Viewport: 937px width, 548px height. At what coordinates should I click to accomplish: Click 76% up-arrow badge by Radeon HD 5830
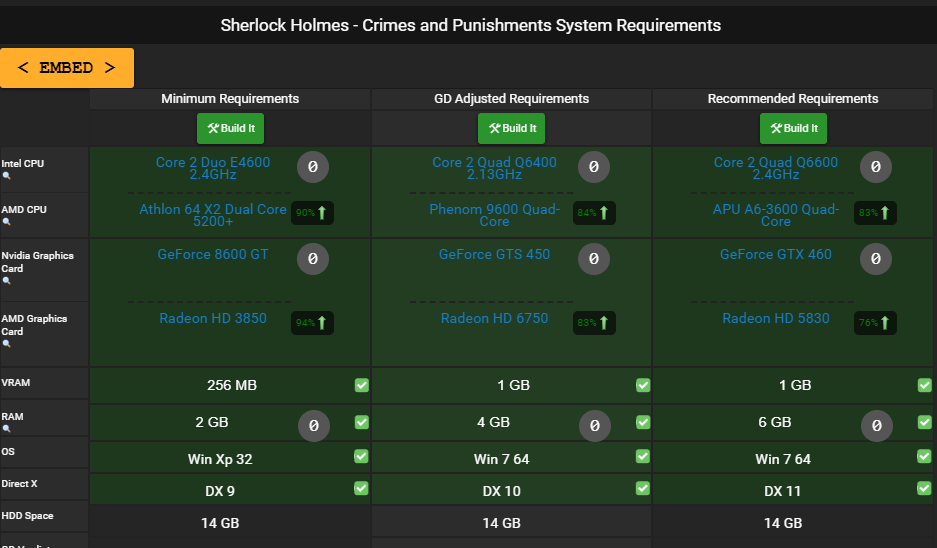pos(875,323)
